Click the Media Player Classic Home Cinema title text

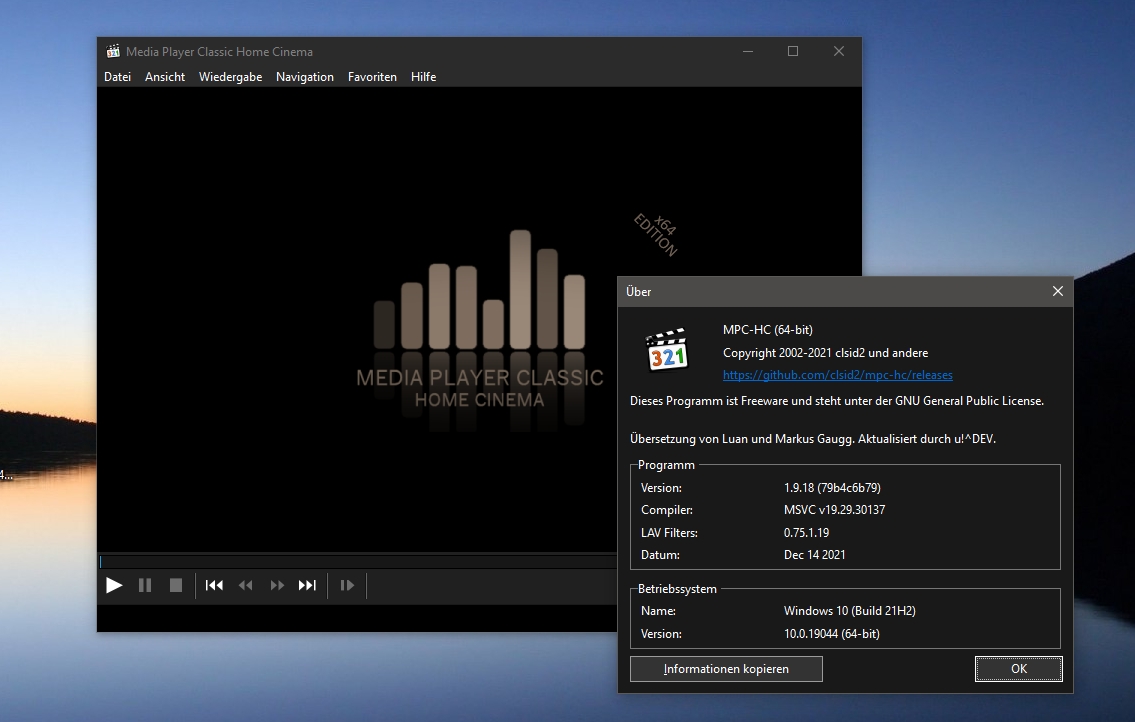(x=219, y=51)
